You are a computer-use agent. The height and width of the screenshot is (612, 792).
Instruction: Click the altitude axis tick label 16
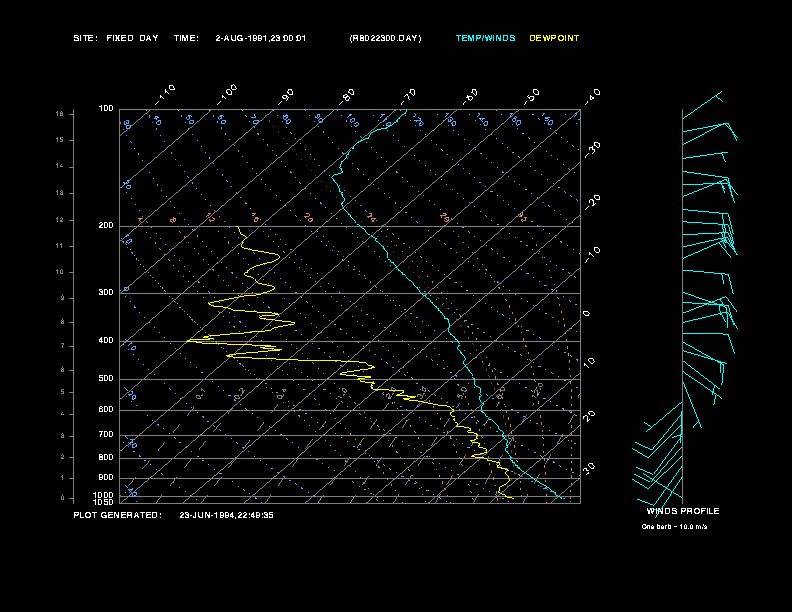60,114
